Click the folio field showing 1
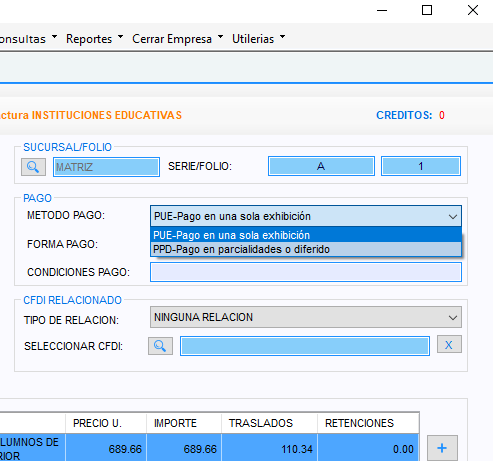Image resolution: width=493 pixels, height=461 pixels. [x=421, y=166]
